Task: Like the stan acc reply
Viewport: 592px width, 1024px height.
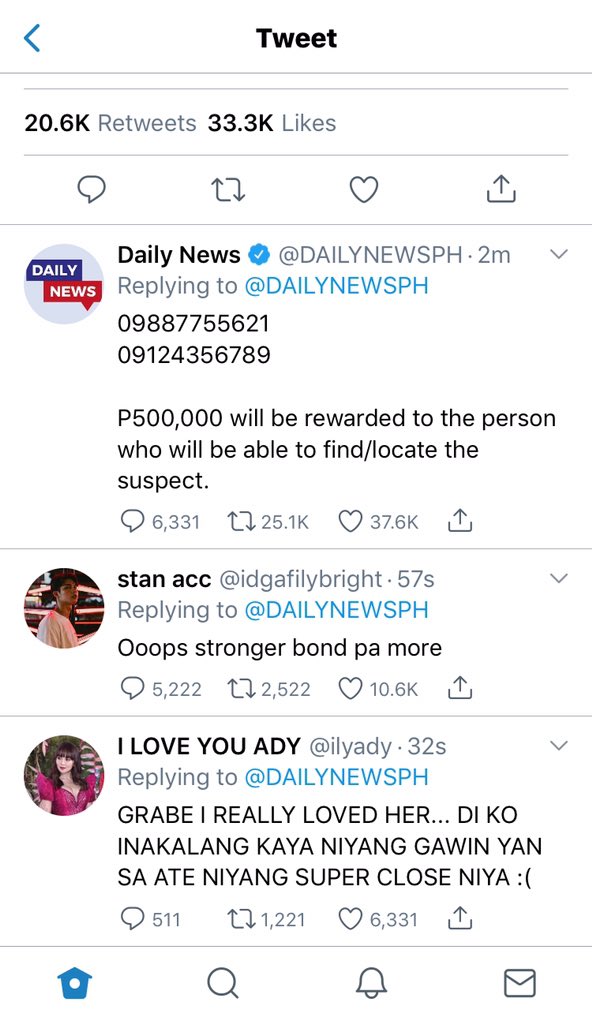Action: coord(350,688)
